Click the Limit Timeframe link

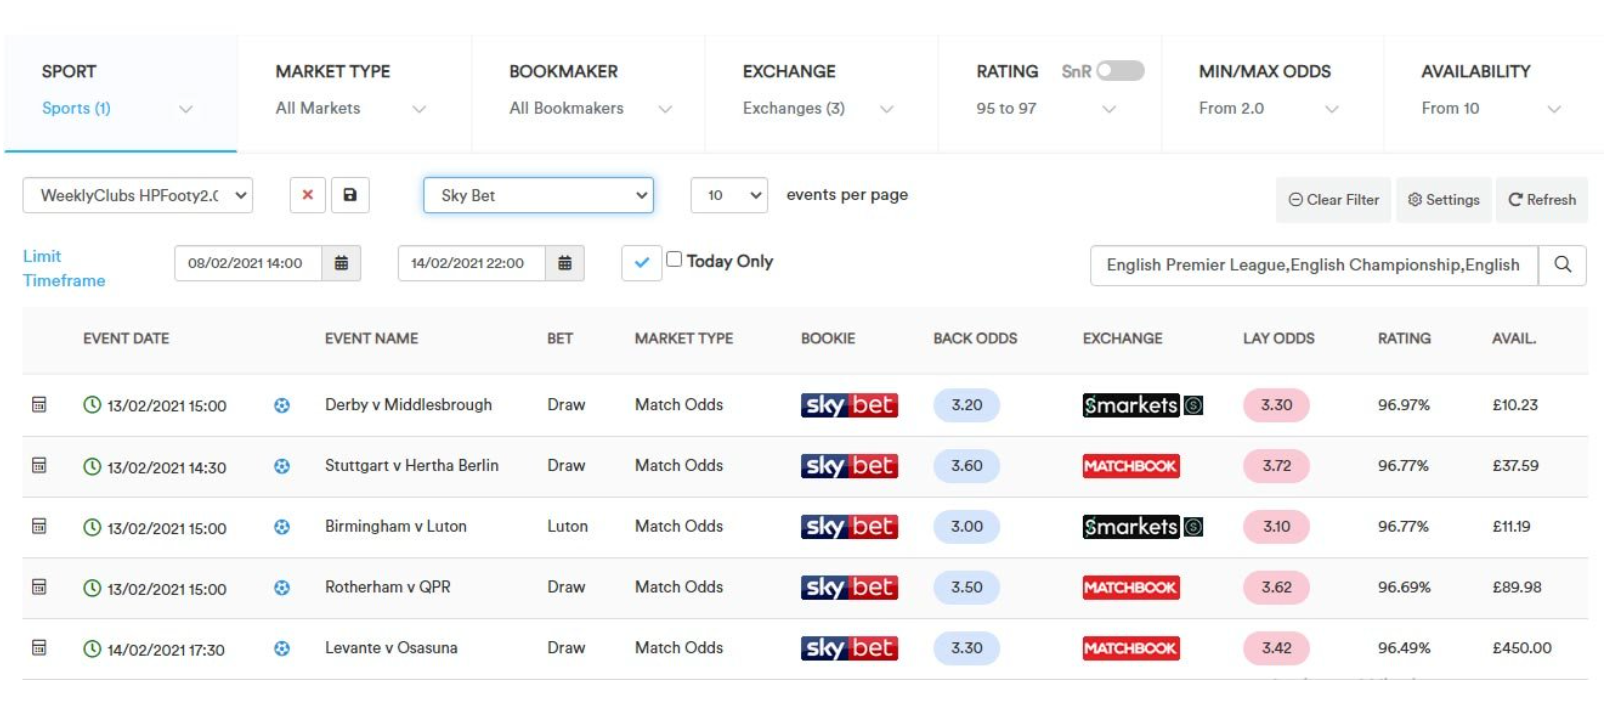coord(64,268)
